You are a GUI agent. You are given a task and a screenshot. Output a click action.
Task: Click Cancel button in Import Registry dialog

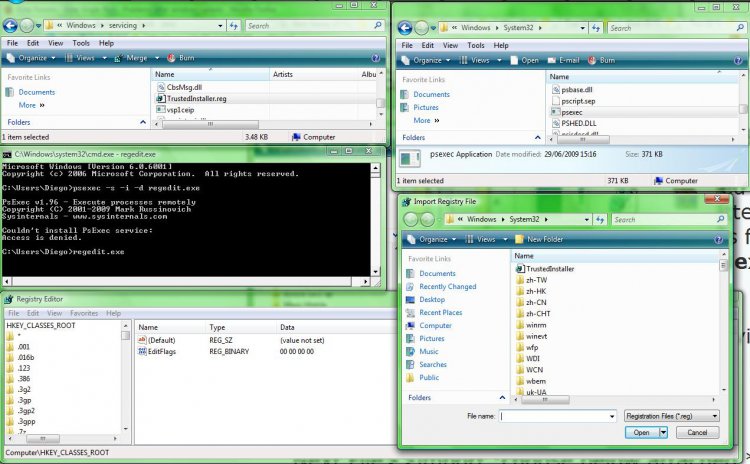click(697, 432)
